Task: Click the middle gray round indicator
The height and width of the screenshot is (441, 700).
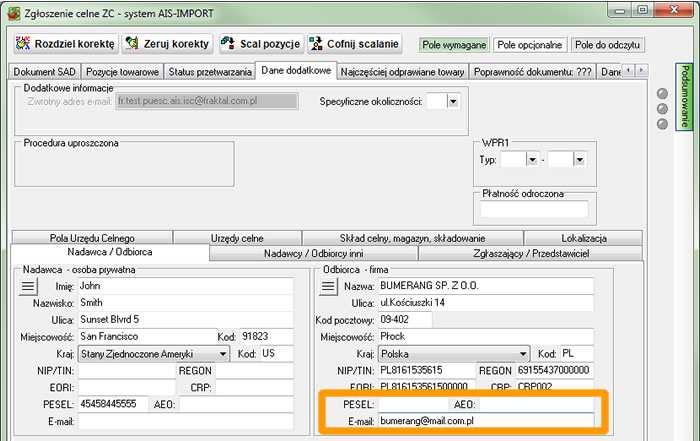Action: tap(662, 109)
